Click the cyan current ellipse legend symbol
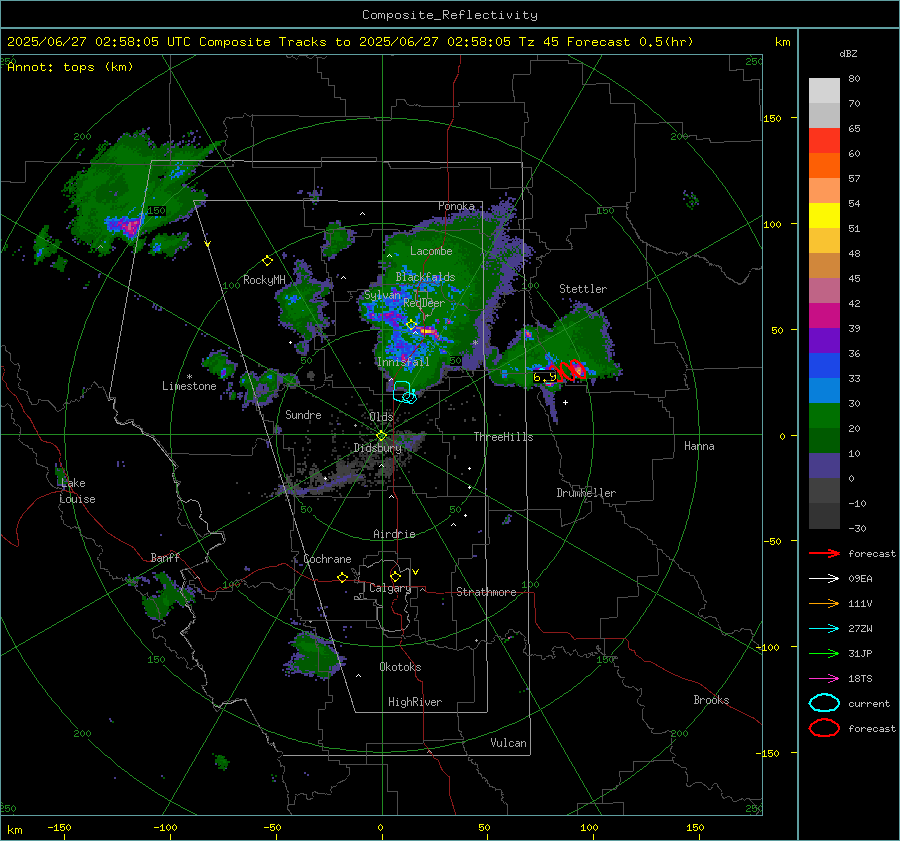 coord(824,703)
